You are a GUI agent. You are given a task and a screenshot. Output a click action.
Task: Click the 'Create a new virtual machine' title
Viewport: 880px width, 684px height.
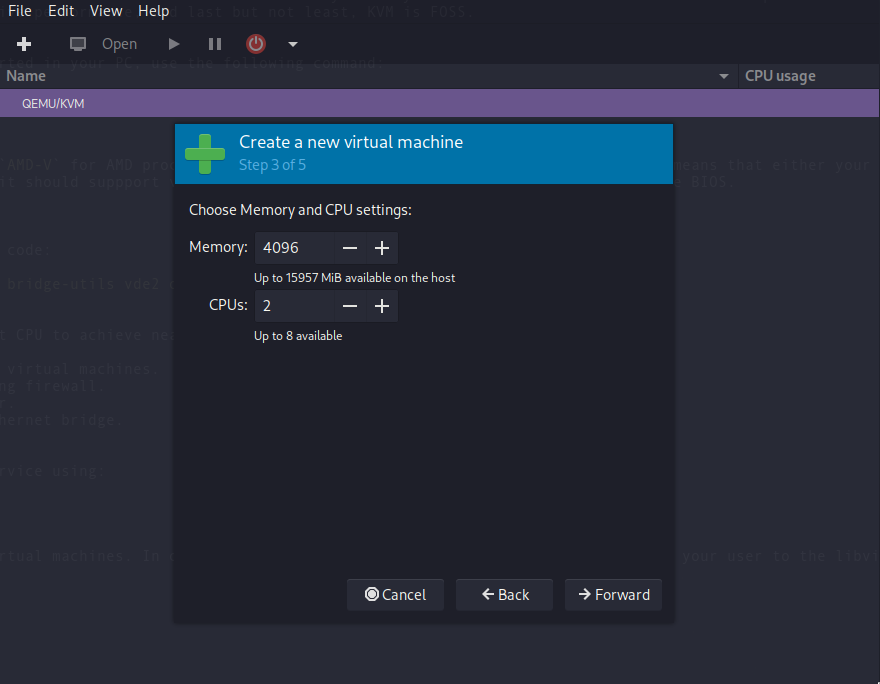[351, 142]
